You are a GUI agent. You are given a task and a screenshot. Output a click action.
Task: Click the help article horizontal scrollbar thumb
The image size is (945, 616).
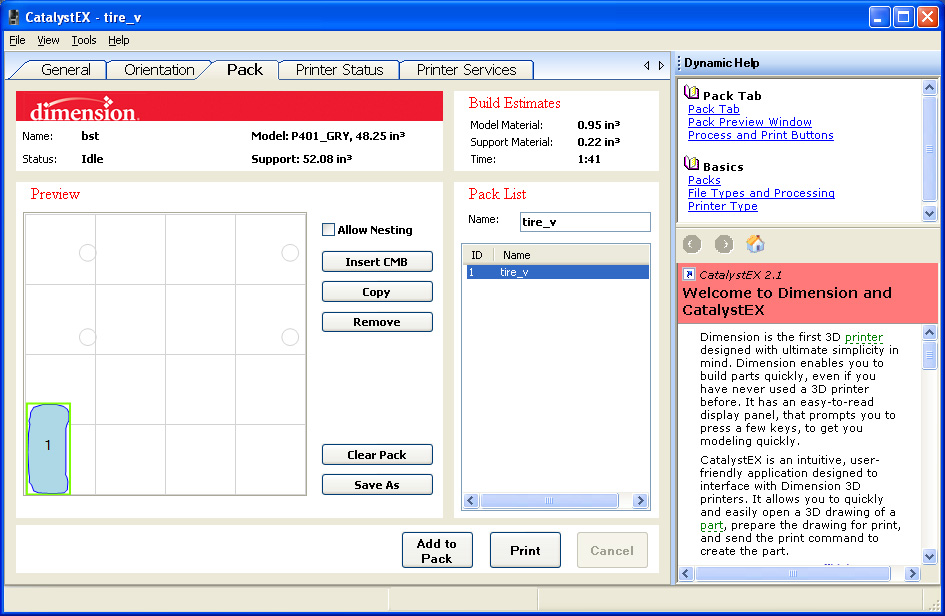click(793, 574)
